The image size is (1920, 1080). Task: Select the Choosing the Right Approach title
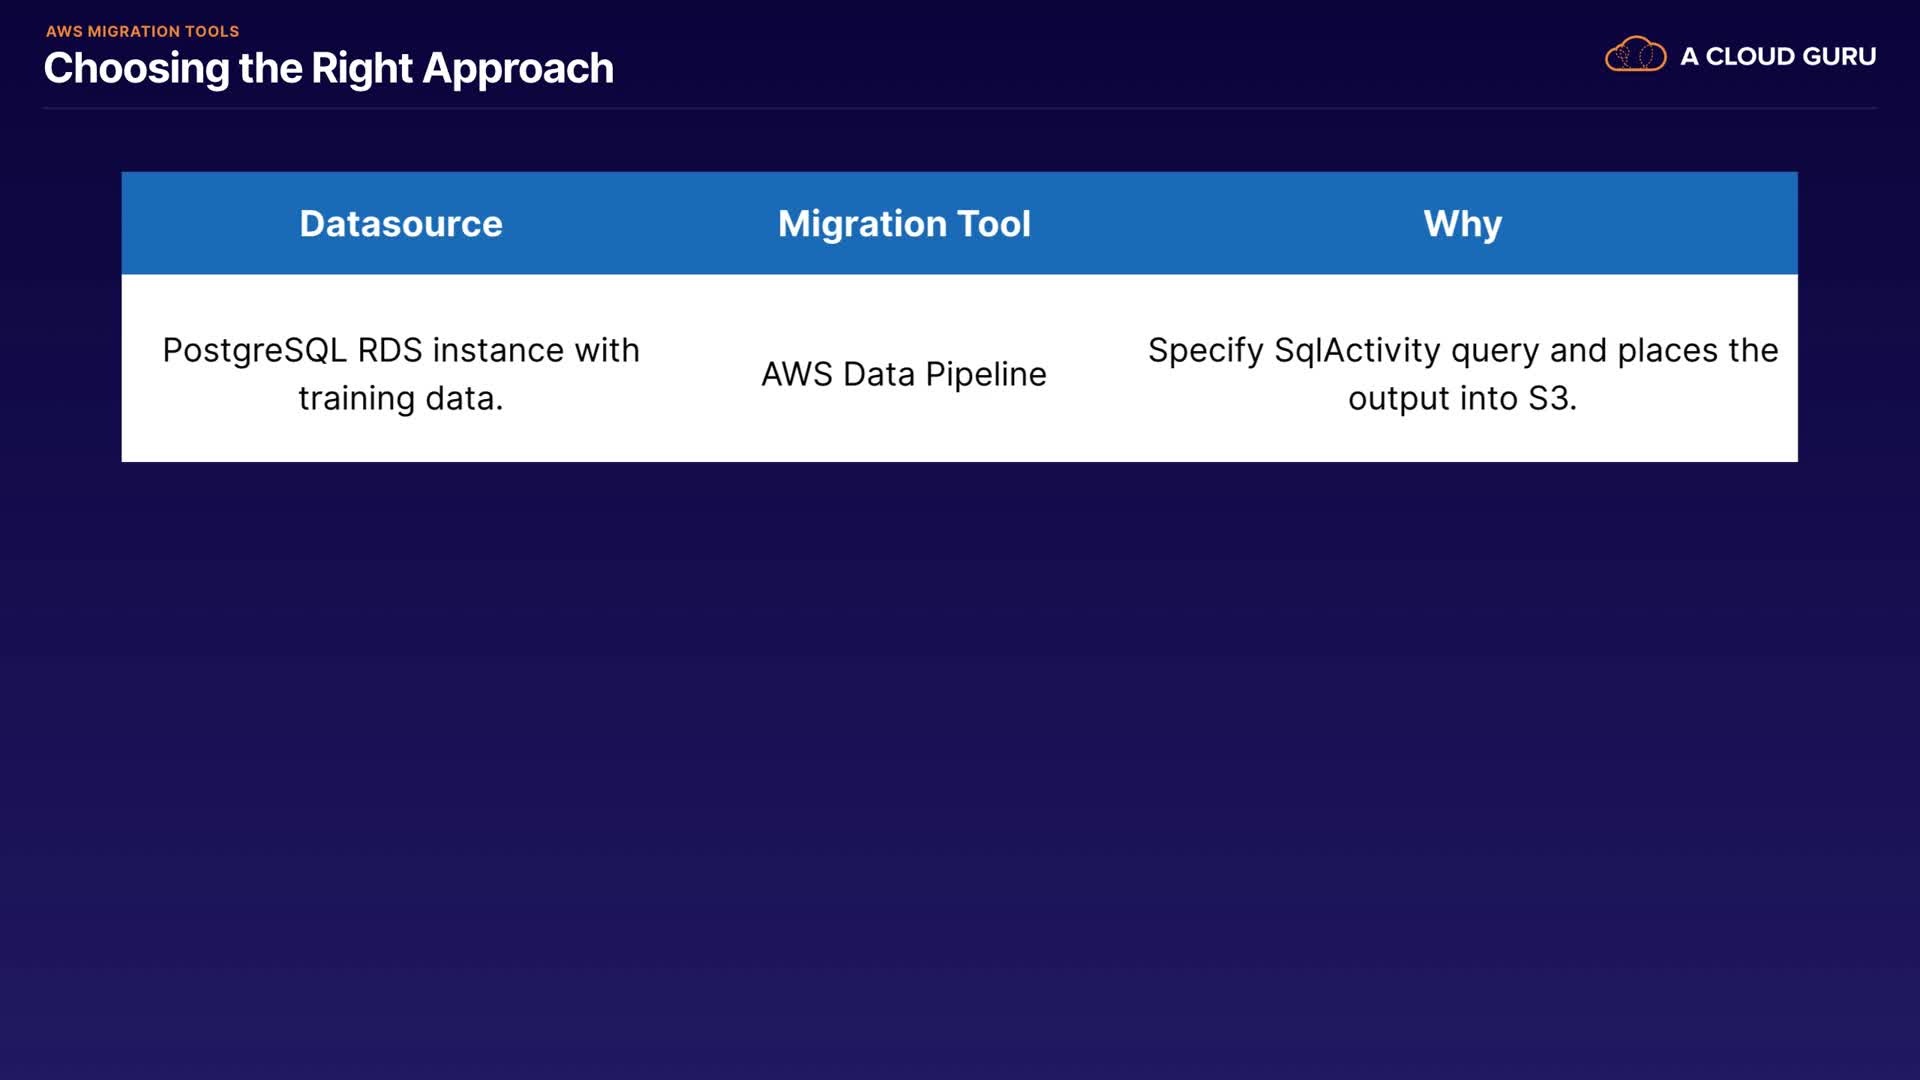click(x=328, y=68)
